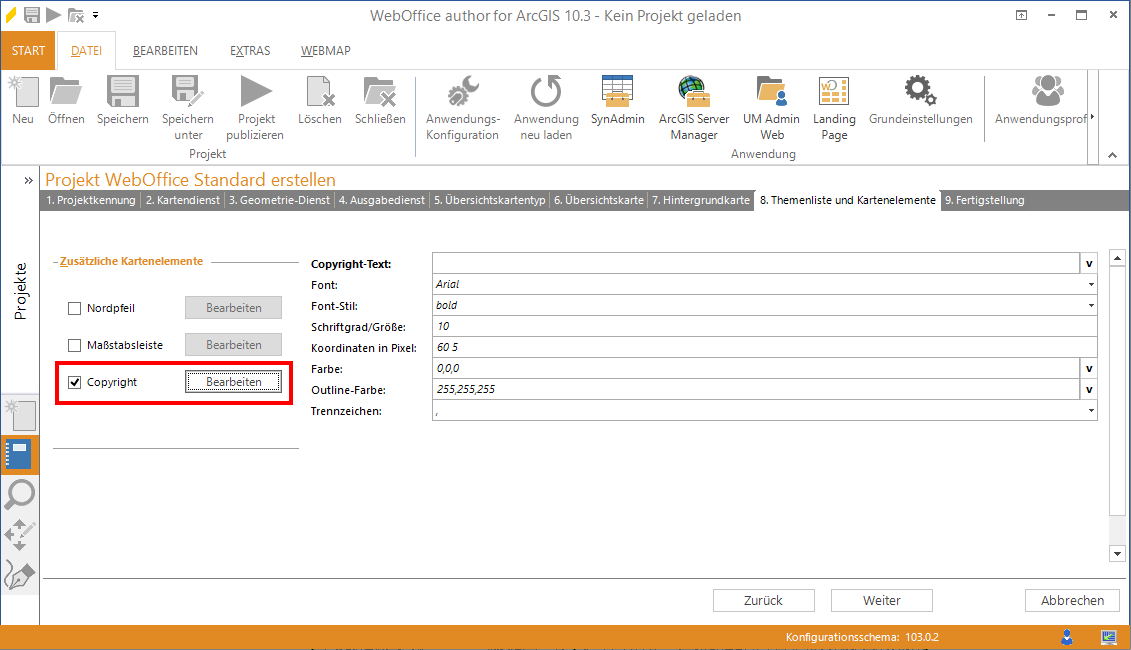Click the Öffnen folder icon
Screen dimensions: 1131x650
click(66, 92)
